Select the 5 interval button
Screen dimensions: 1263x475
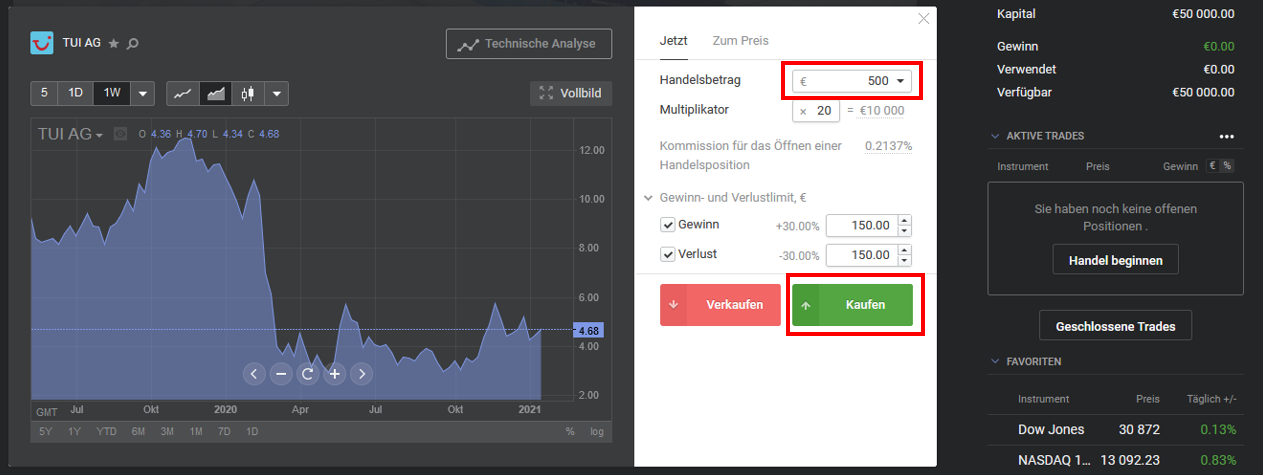pos(43,93)
